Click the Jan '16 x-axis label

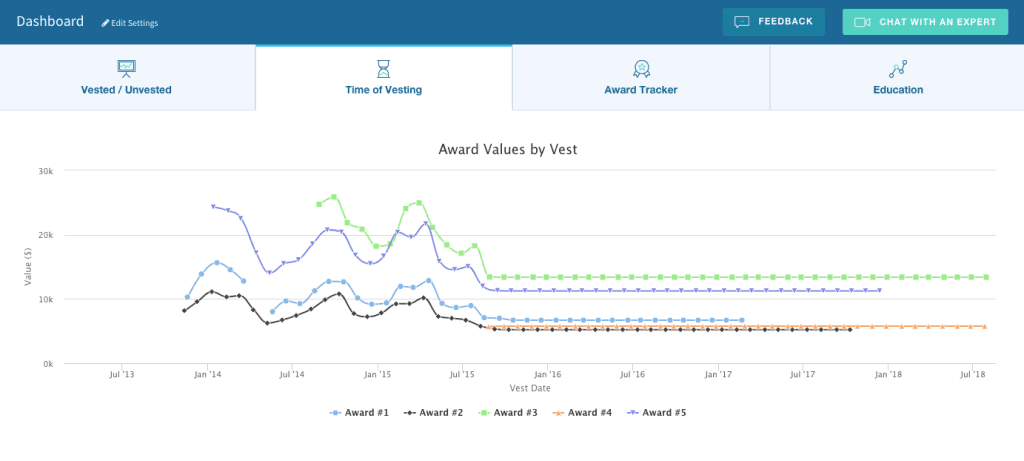[547, 375]
